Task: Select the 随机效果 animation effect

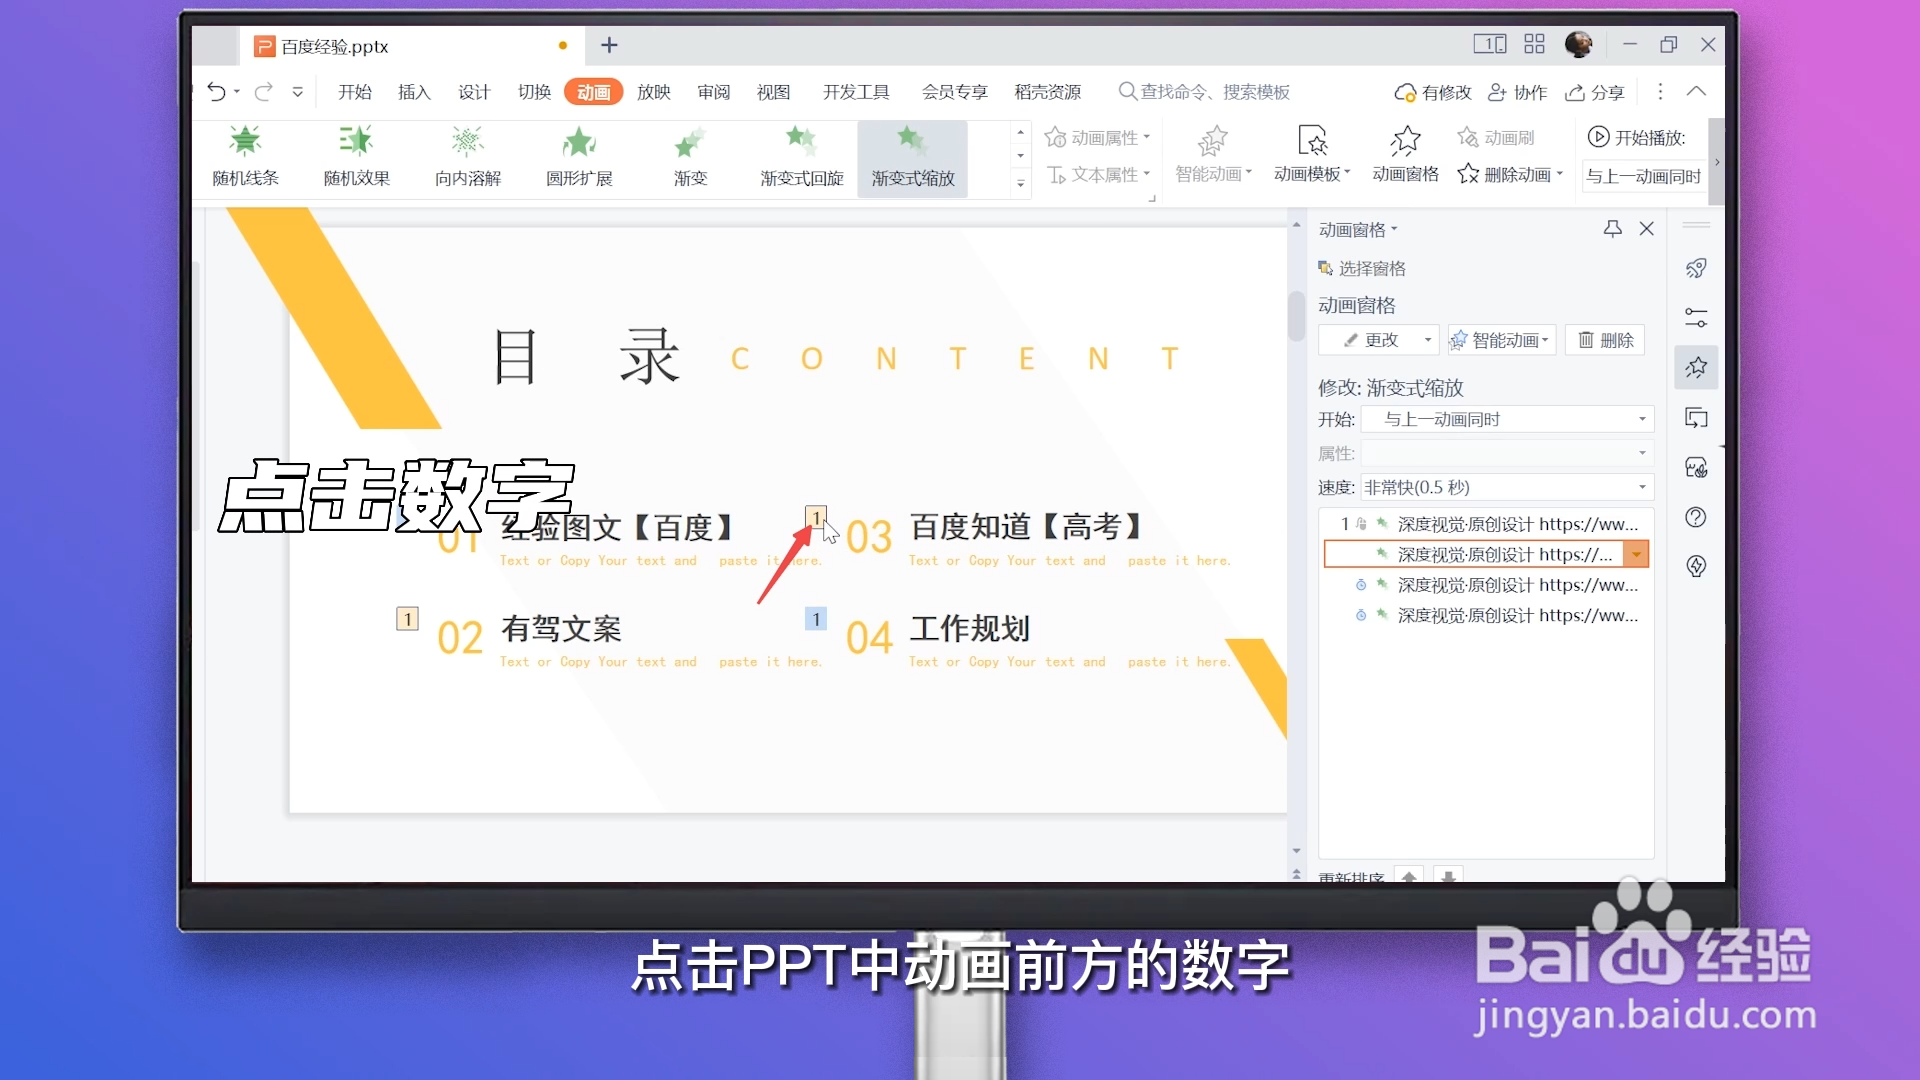Action: pyautogui.click(x=356, y=157)
